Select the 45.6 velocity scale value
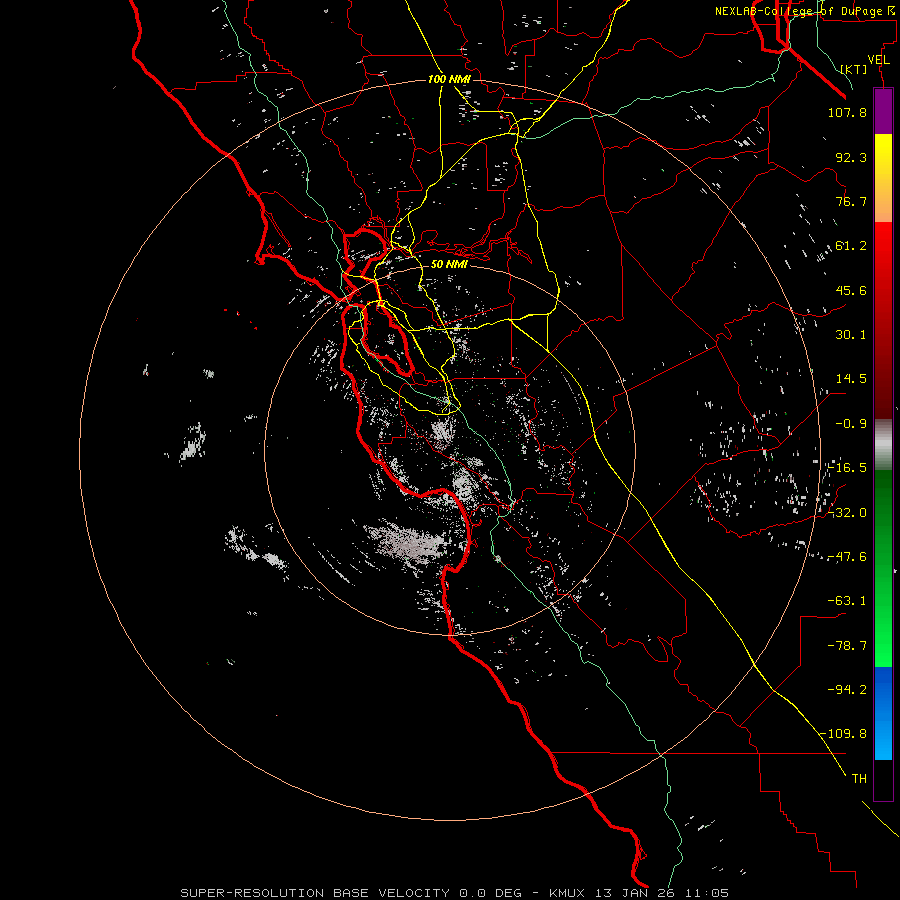Screen dimensions: 900x900 pos(851,290)
